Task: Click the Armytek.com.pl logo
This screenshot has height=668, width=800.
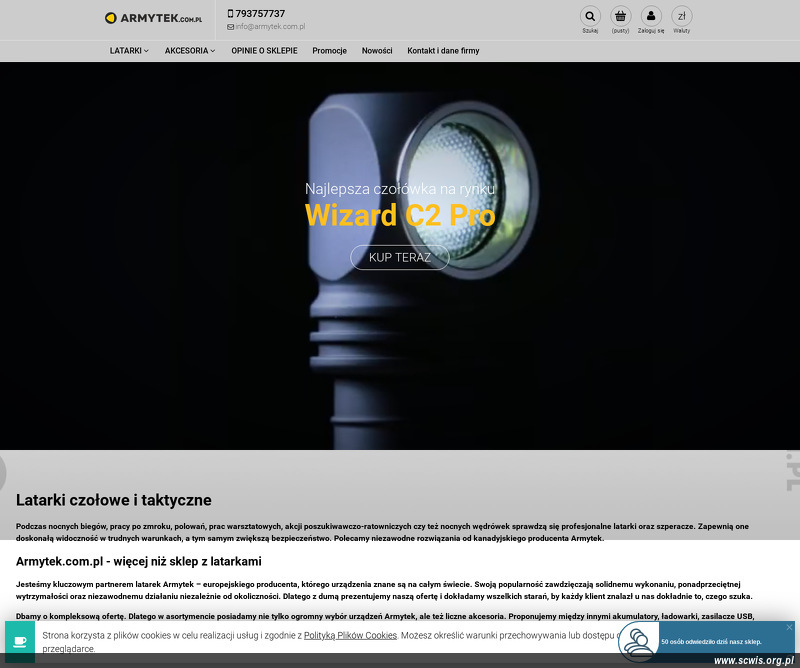Action: [153, 18]
